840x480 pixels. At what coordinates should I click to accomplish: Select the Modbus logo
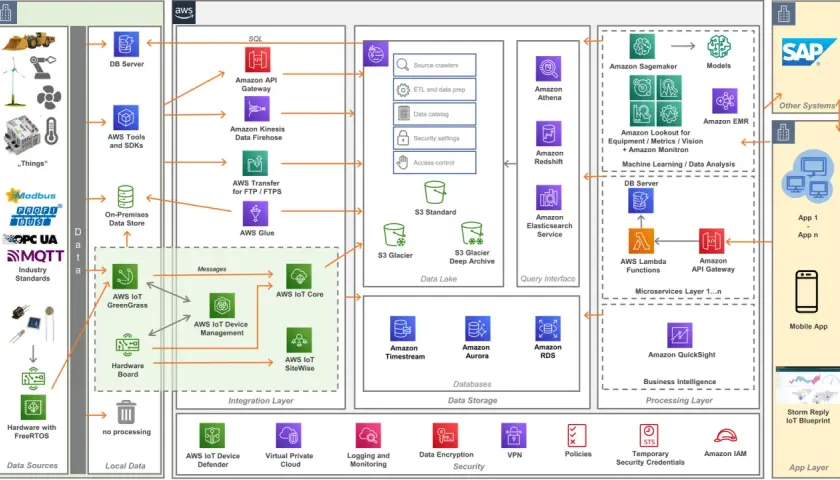(x=31, y=195)
